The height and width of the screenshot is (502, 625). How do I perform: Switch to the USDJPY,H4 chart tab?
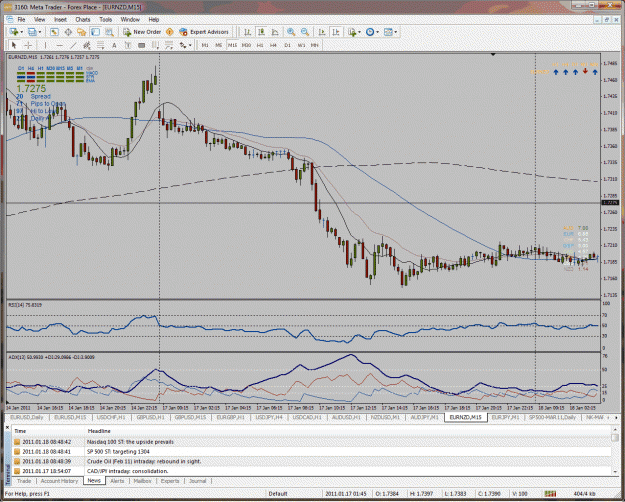coord(269,417)
